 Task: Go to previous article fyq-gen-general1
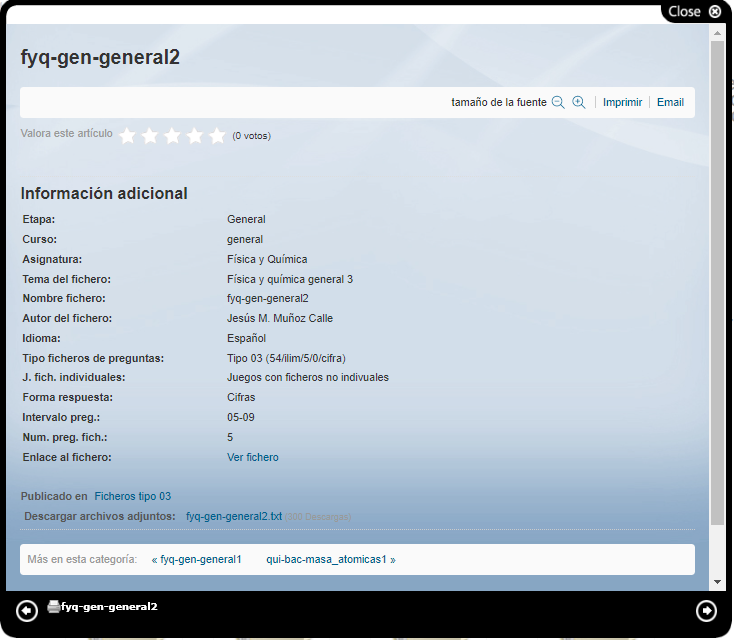pyautogui.click(x=197, y=559)
